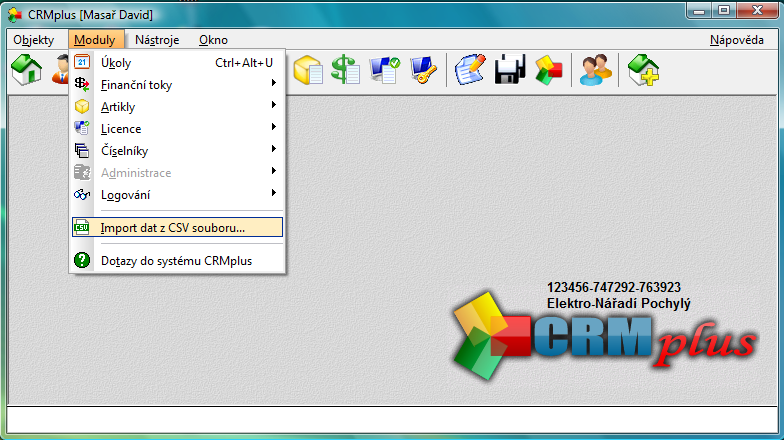The height and width of the screenshot is (440, 784).
Task: Click the calendar icon beside Úkoly
Action: coord(82,62)
